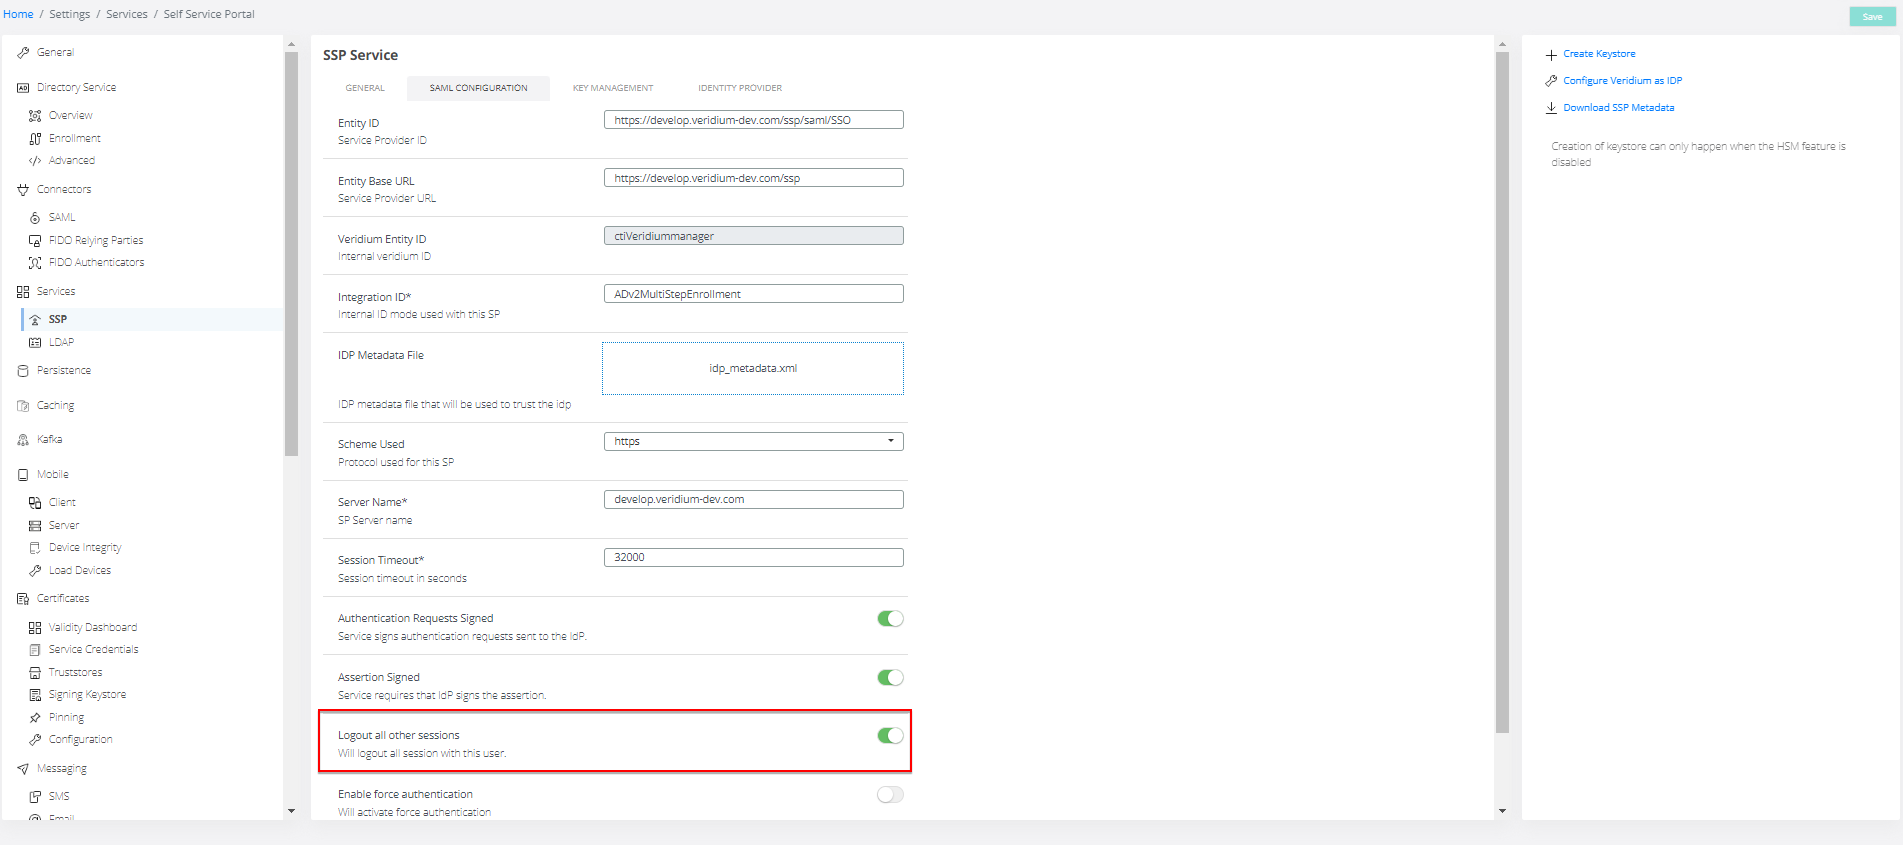The width and height of the screenshot is (1903, 845).
Task: Click the SAML connector icon in sidebar
Action: pyautogui.click(x=35, y=218)
